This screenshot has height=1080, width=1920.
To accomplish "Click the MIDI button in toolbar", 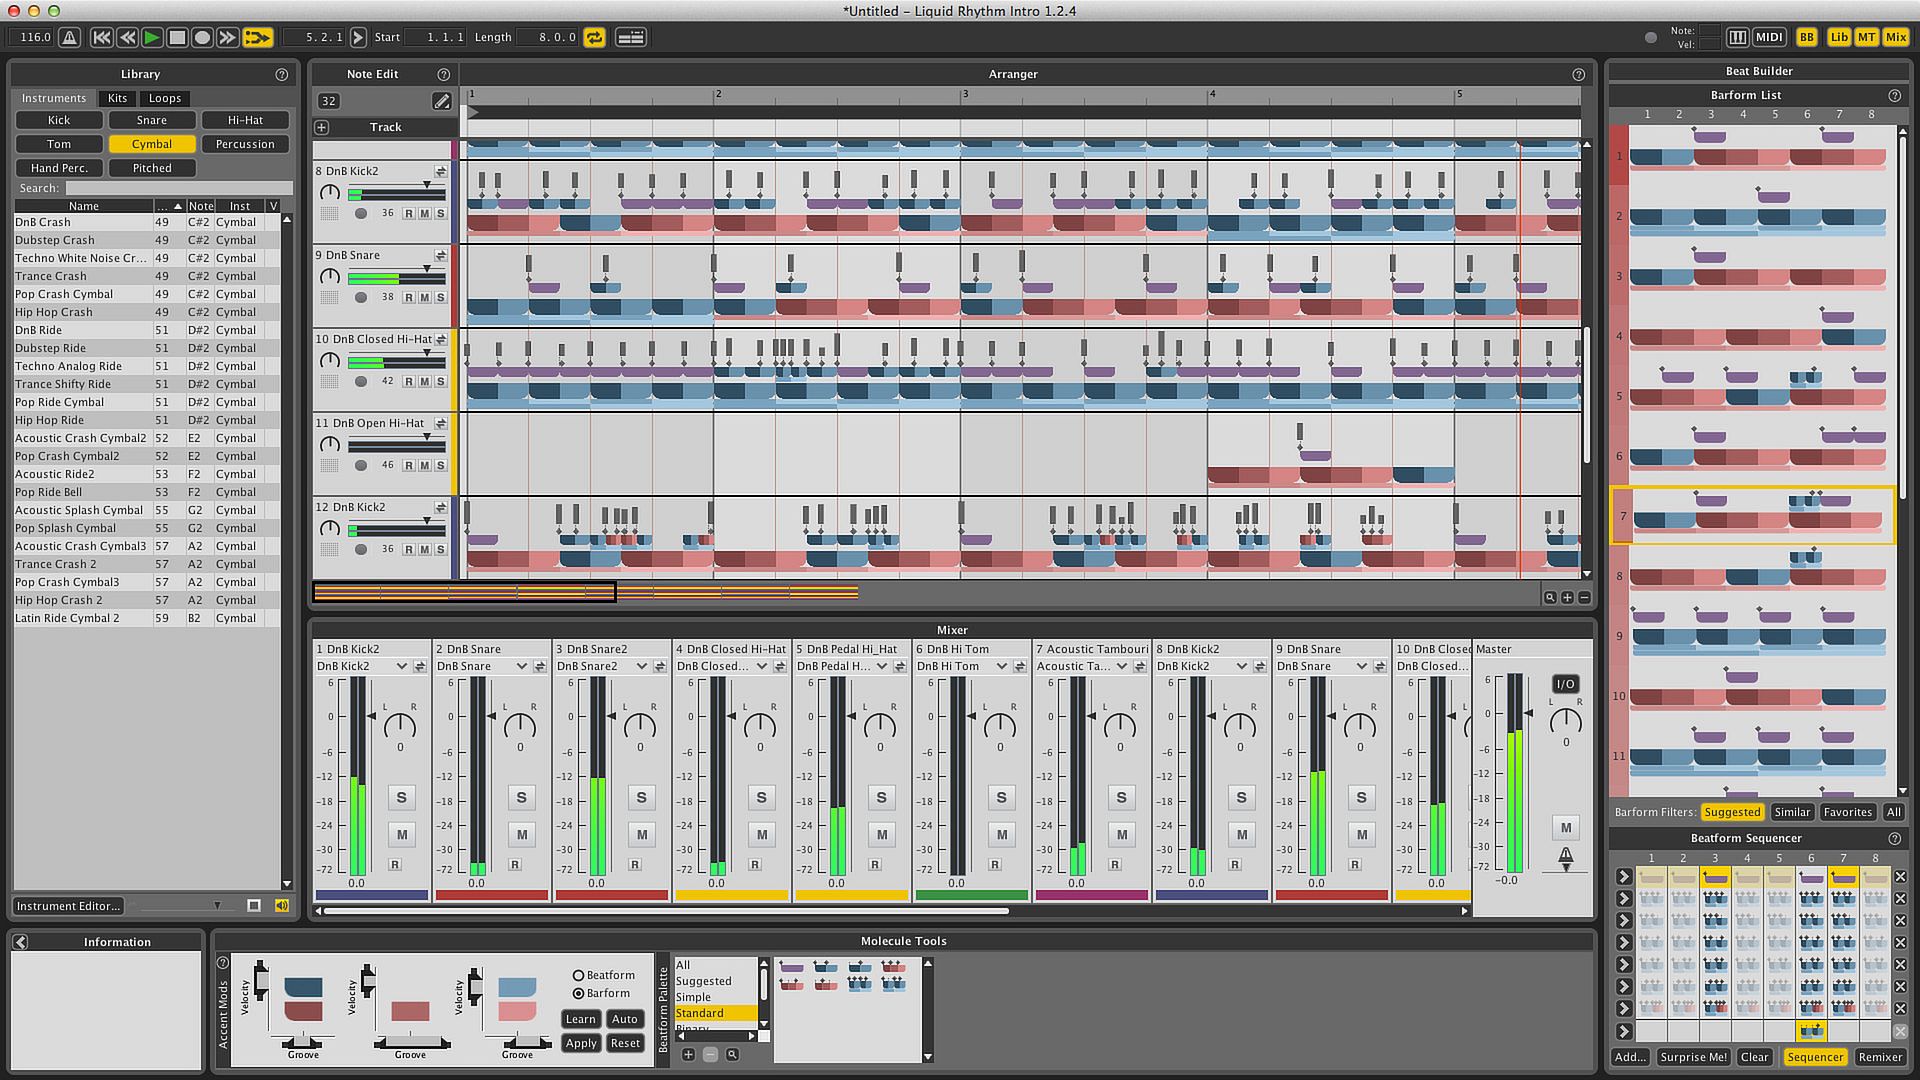I will click(x=1769, y=37).
